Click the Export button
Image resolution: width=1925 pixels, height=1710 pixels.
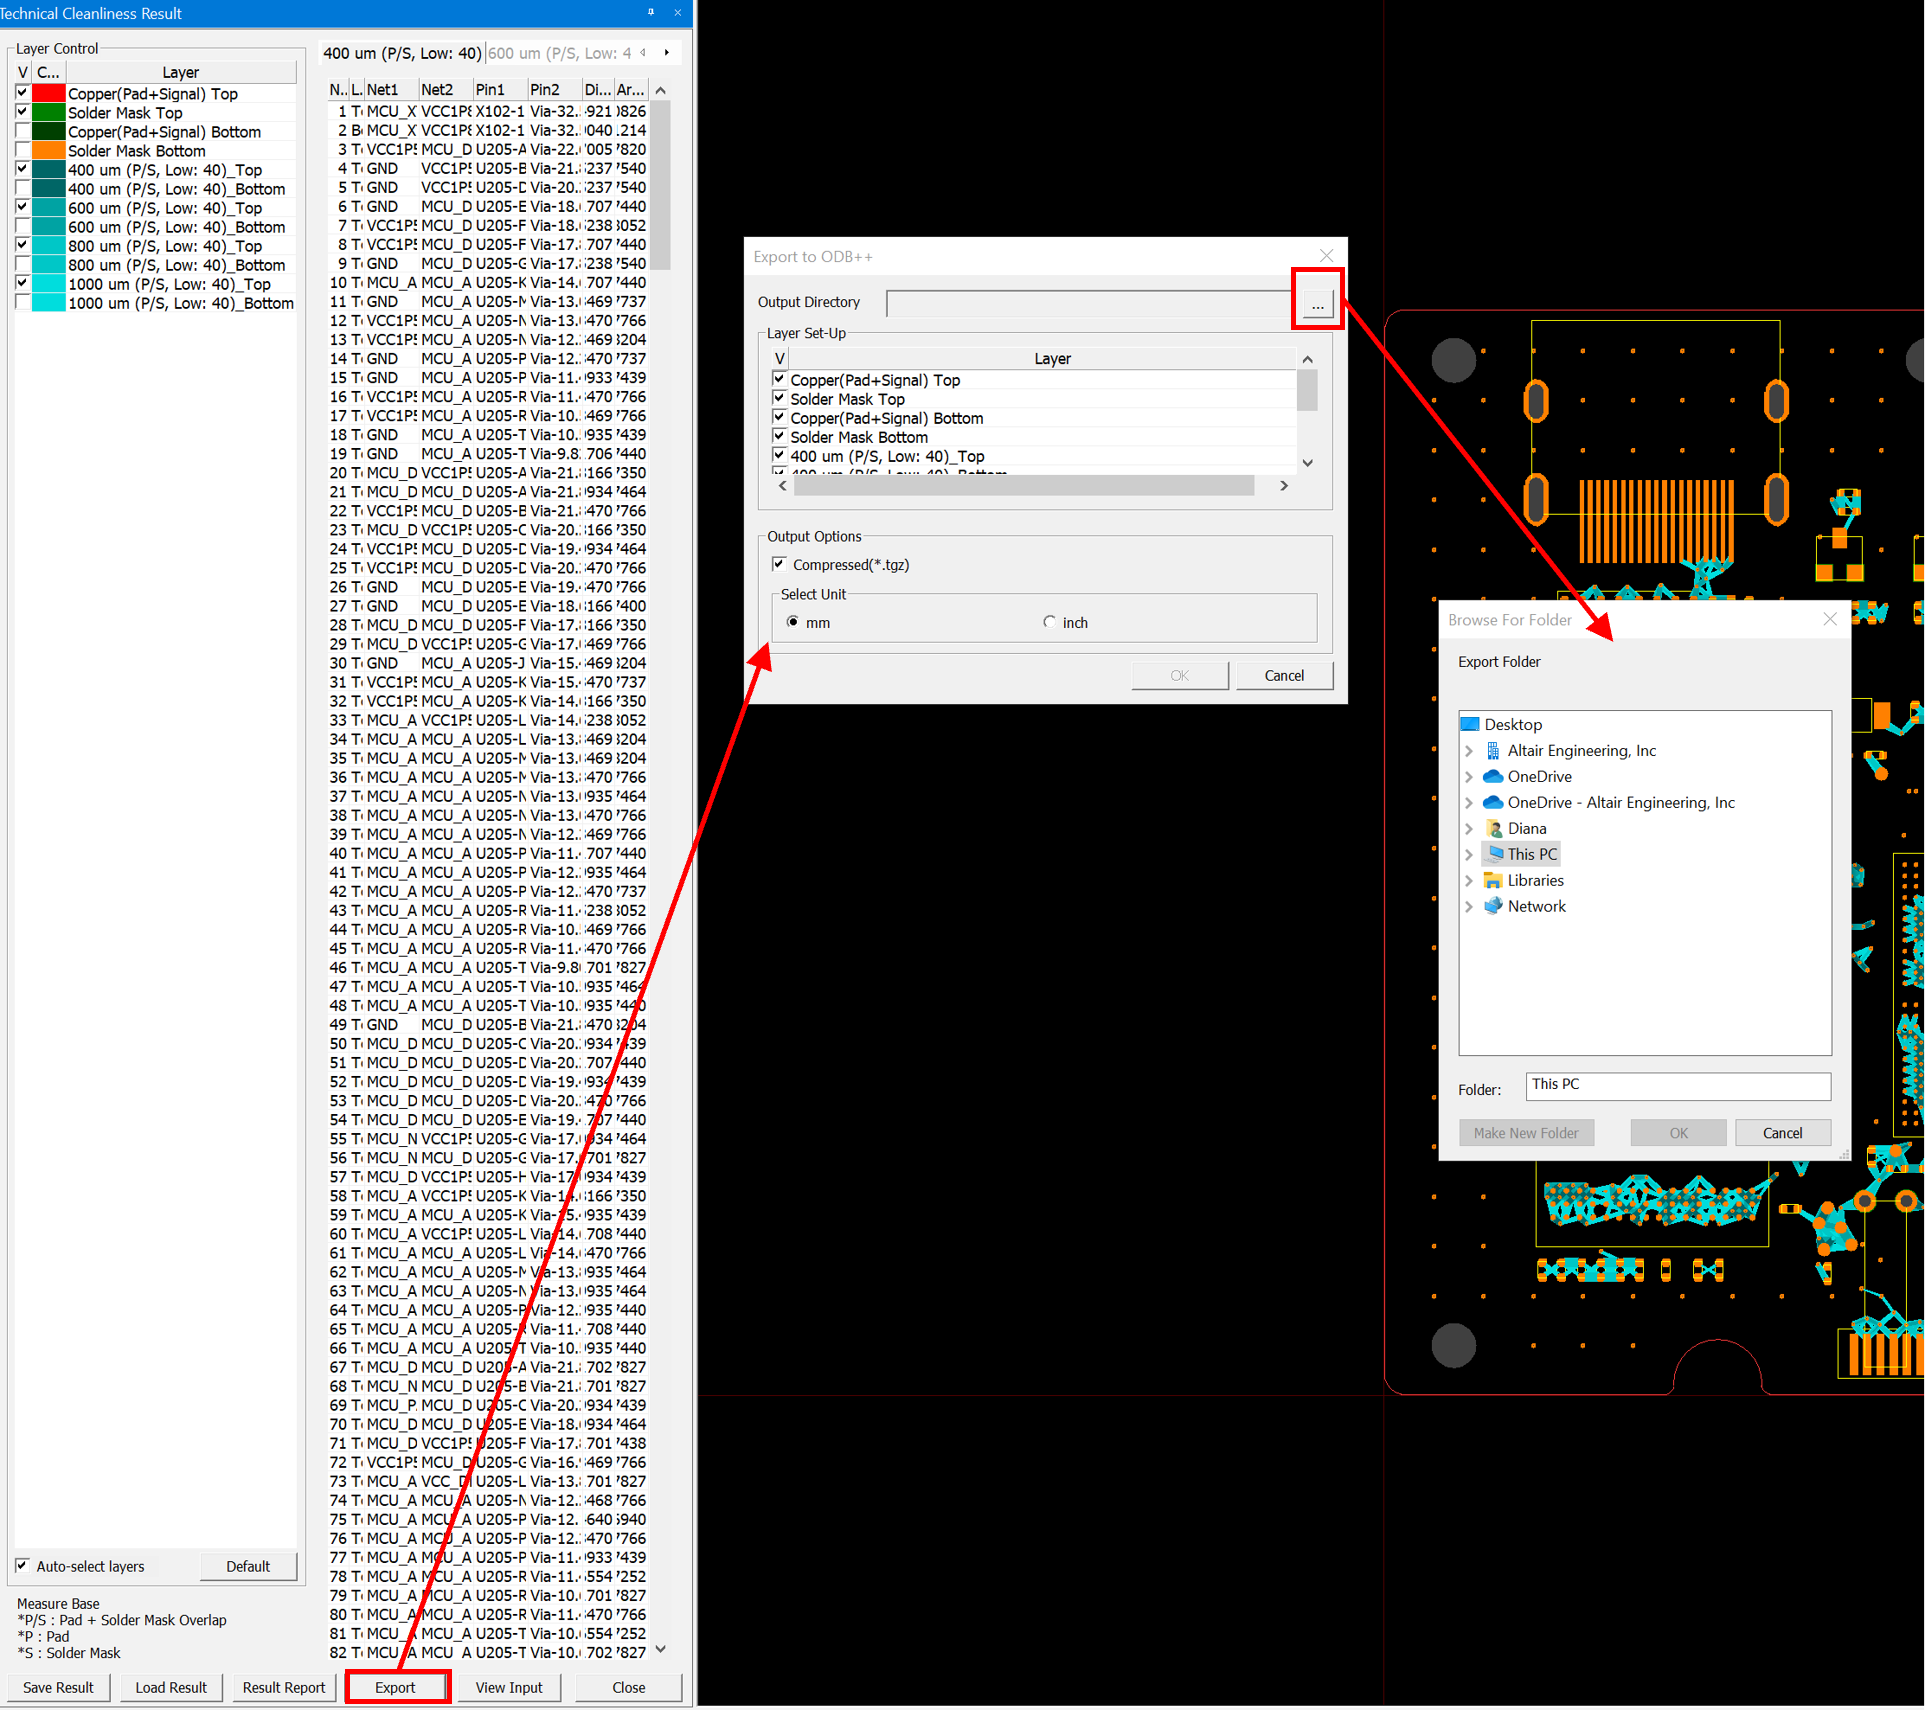click(396, 1687)
